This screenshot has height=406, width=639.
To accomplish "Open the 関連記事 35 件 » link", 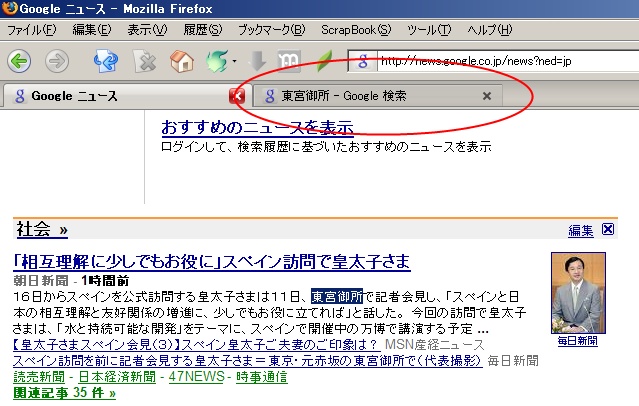I will click(64, 393).
